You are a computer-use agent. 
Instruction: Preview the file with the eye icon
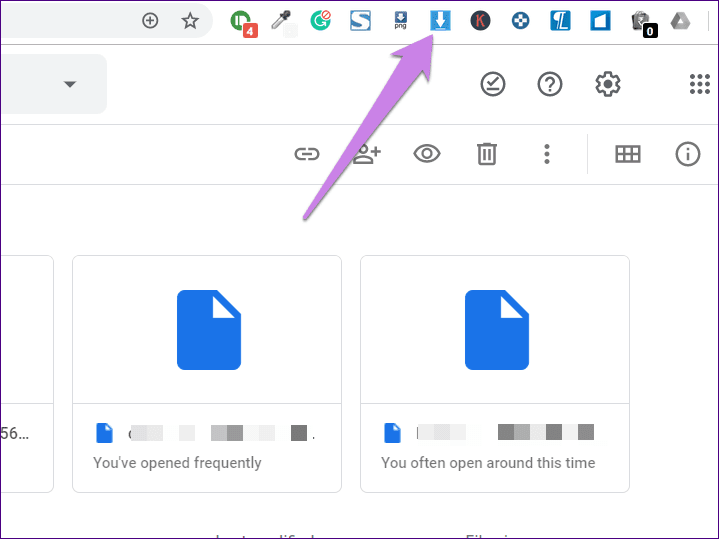pos(427,154)
